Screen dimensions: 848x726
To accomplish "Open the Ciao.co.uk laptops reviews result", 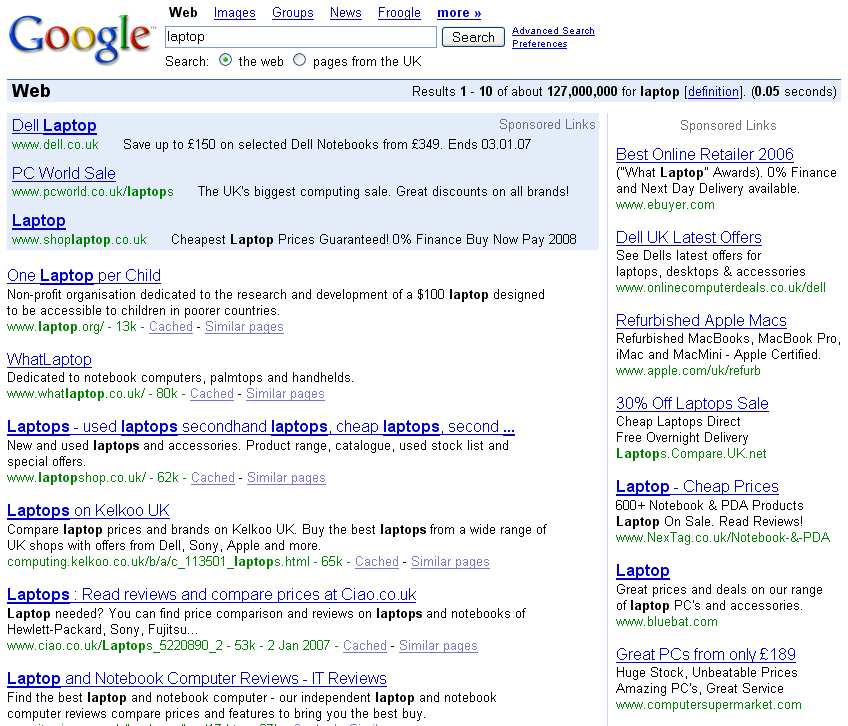I will [x=211, y=595].
